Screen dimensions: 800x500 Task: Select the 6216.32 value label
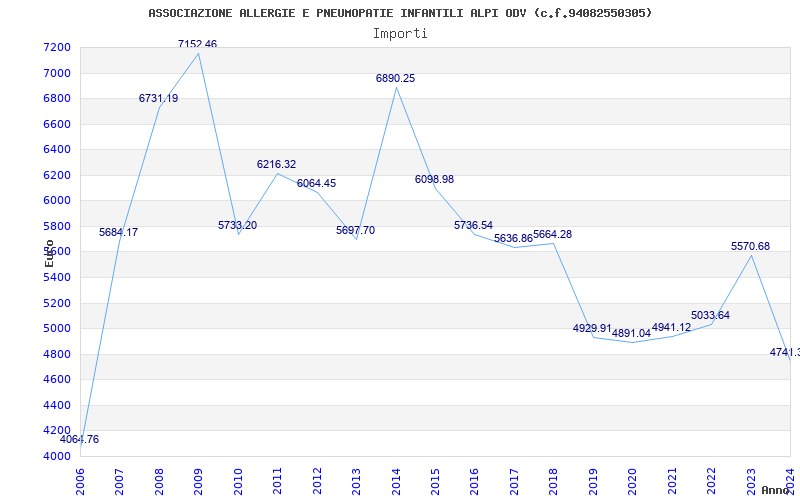point(277,165)
